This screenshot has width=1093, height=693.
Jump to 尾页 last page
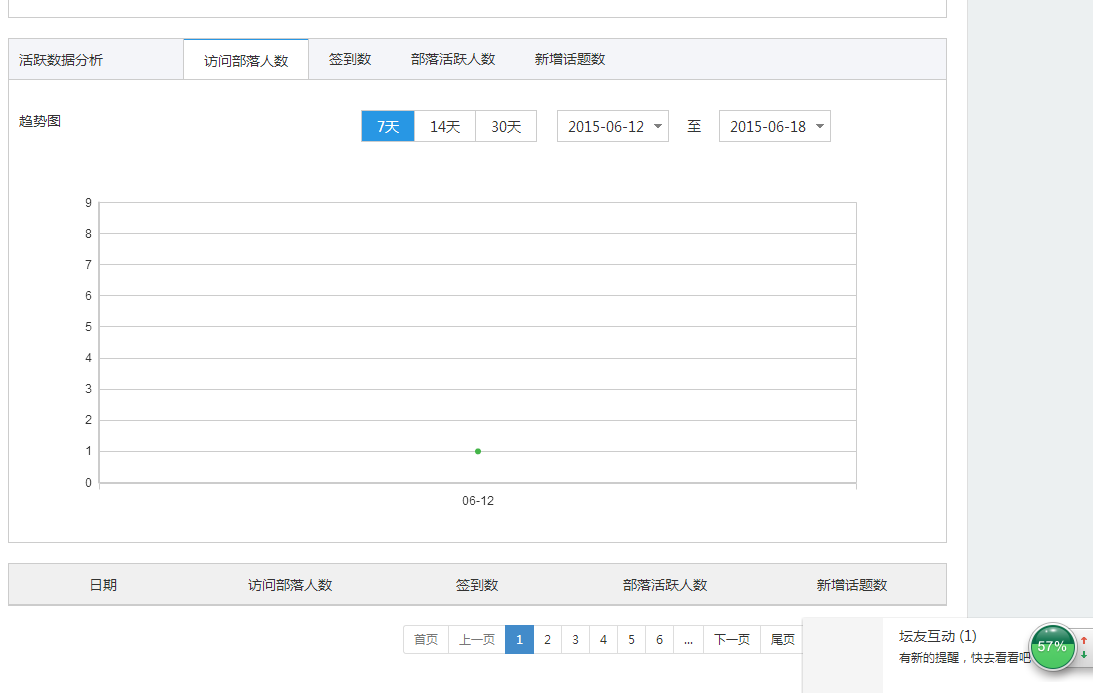(x=782, y=639)
